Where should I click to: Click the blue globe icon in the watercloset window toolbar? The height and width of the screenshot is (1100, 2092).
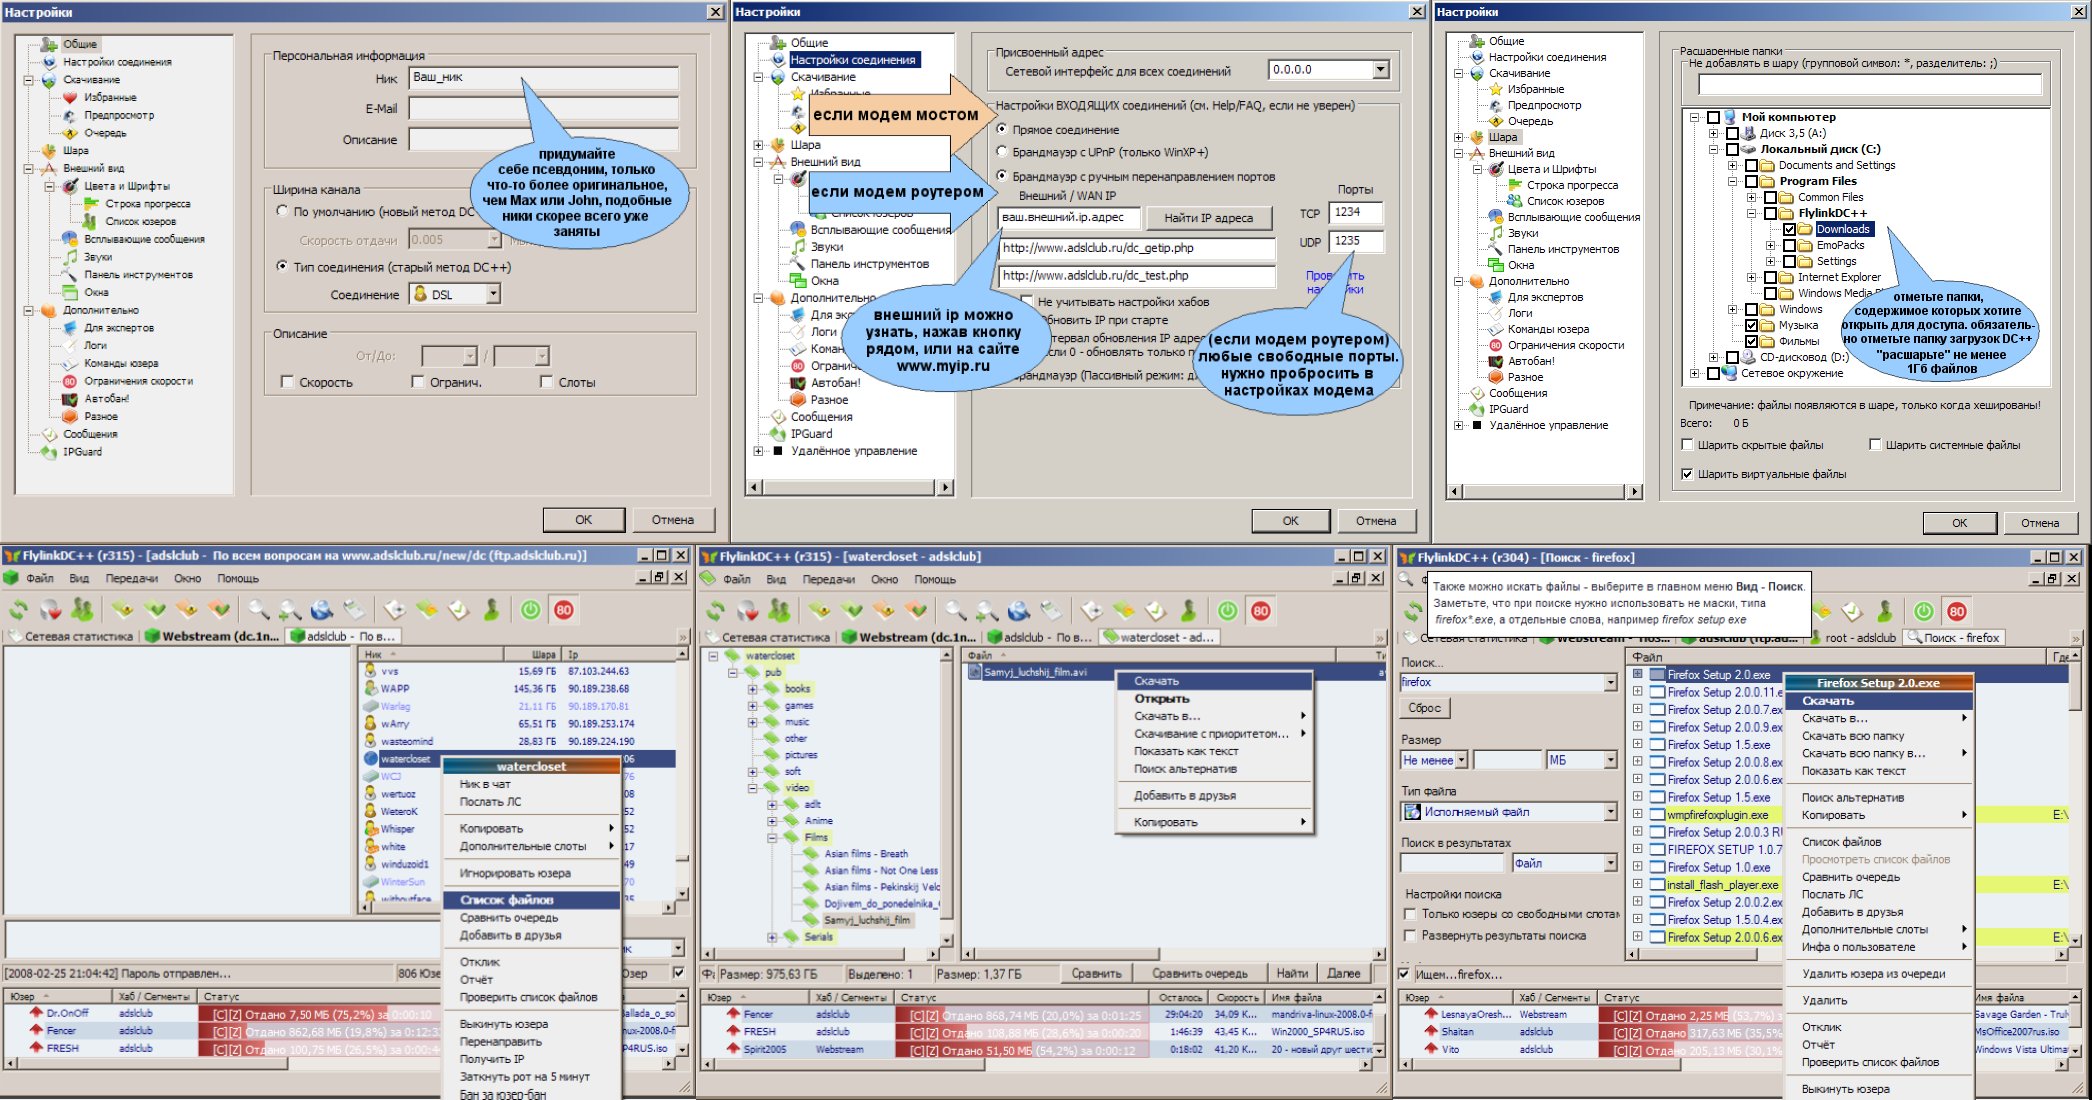pos(1018,611)
